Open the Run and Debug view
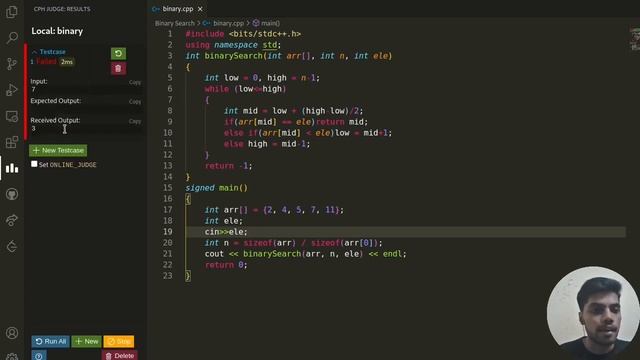This screenshot has width=640, height=360. (12, 90)
